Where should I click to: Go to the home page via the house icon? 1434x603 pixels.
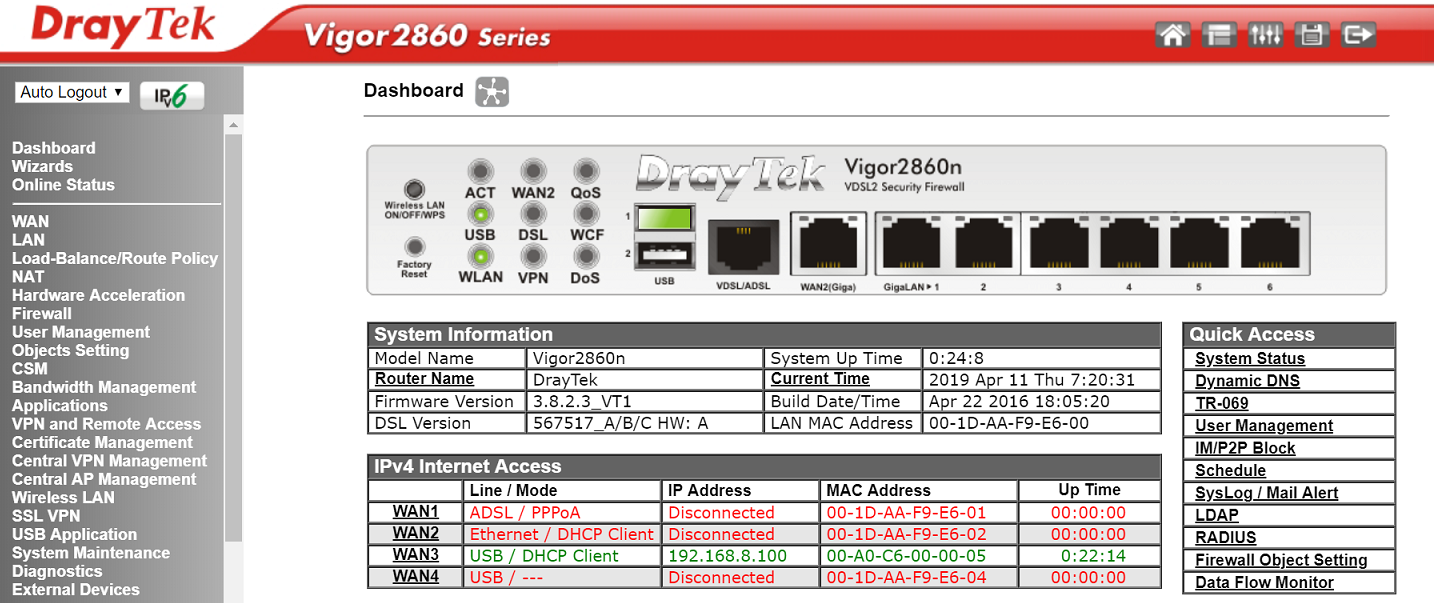1172,35
